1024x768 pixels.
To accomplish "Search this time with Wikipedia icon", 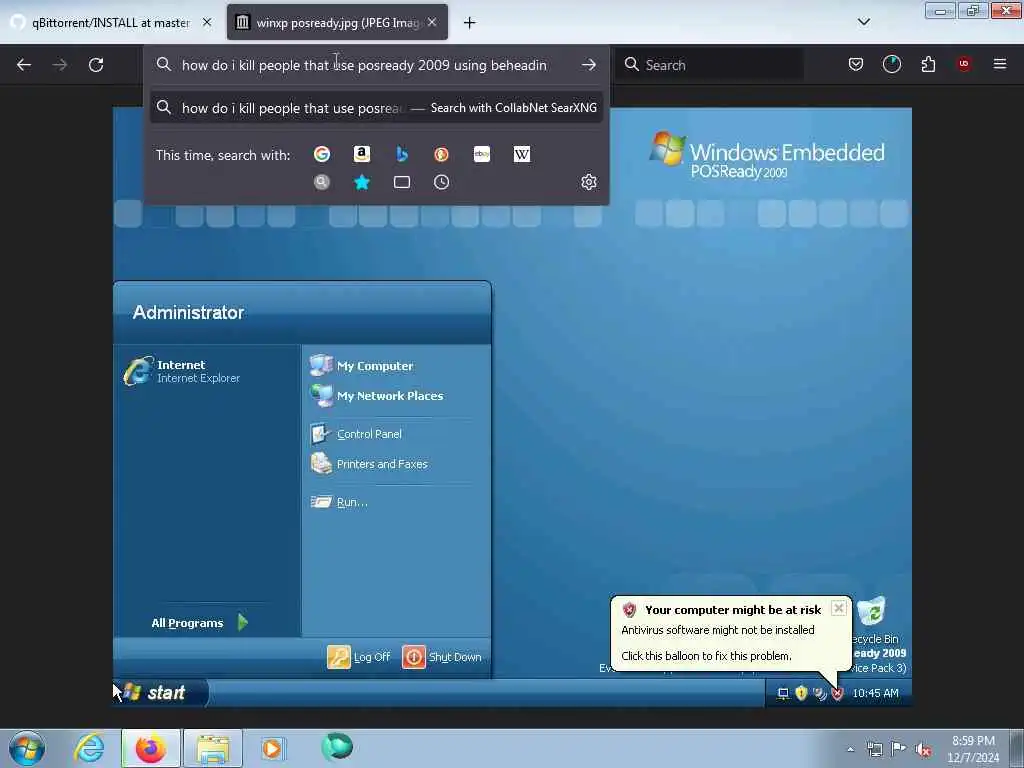I will pyautogui.click(x=522, y=154).
